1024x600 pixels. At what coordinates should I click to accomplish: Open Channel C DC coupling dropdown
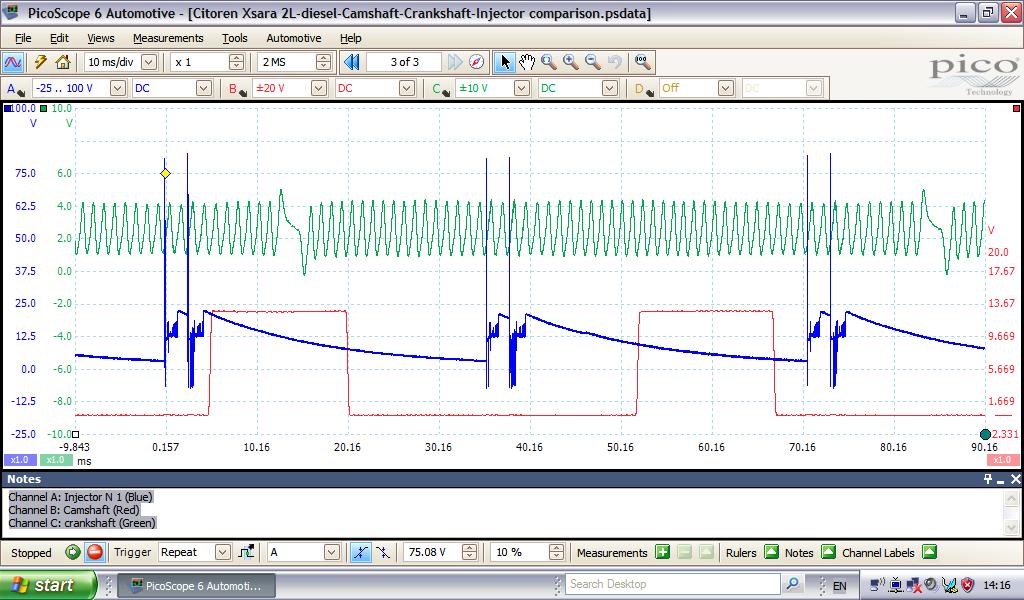coord(609,88)
